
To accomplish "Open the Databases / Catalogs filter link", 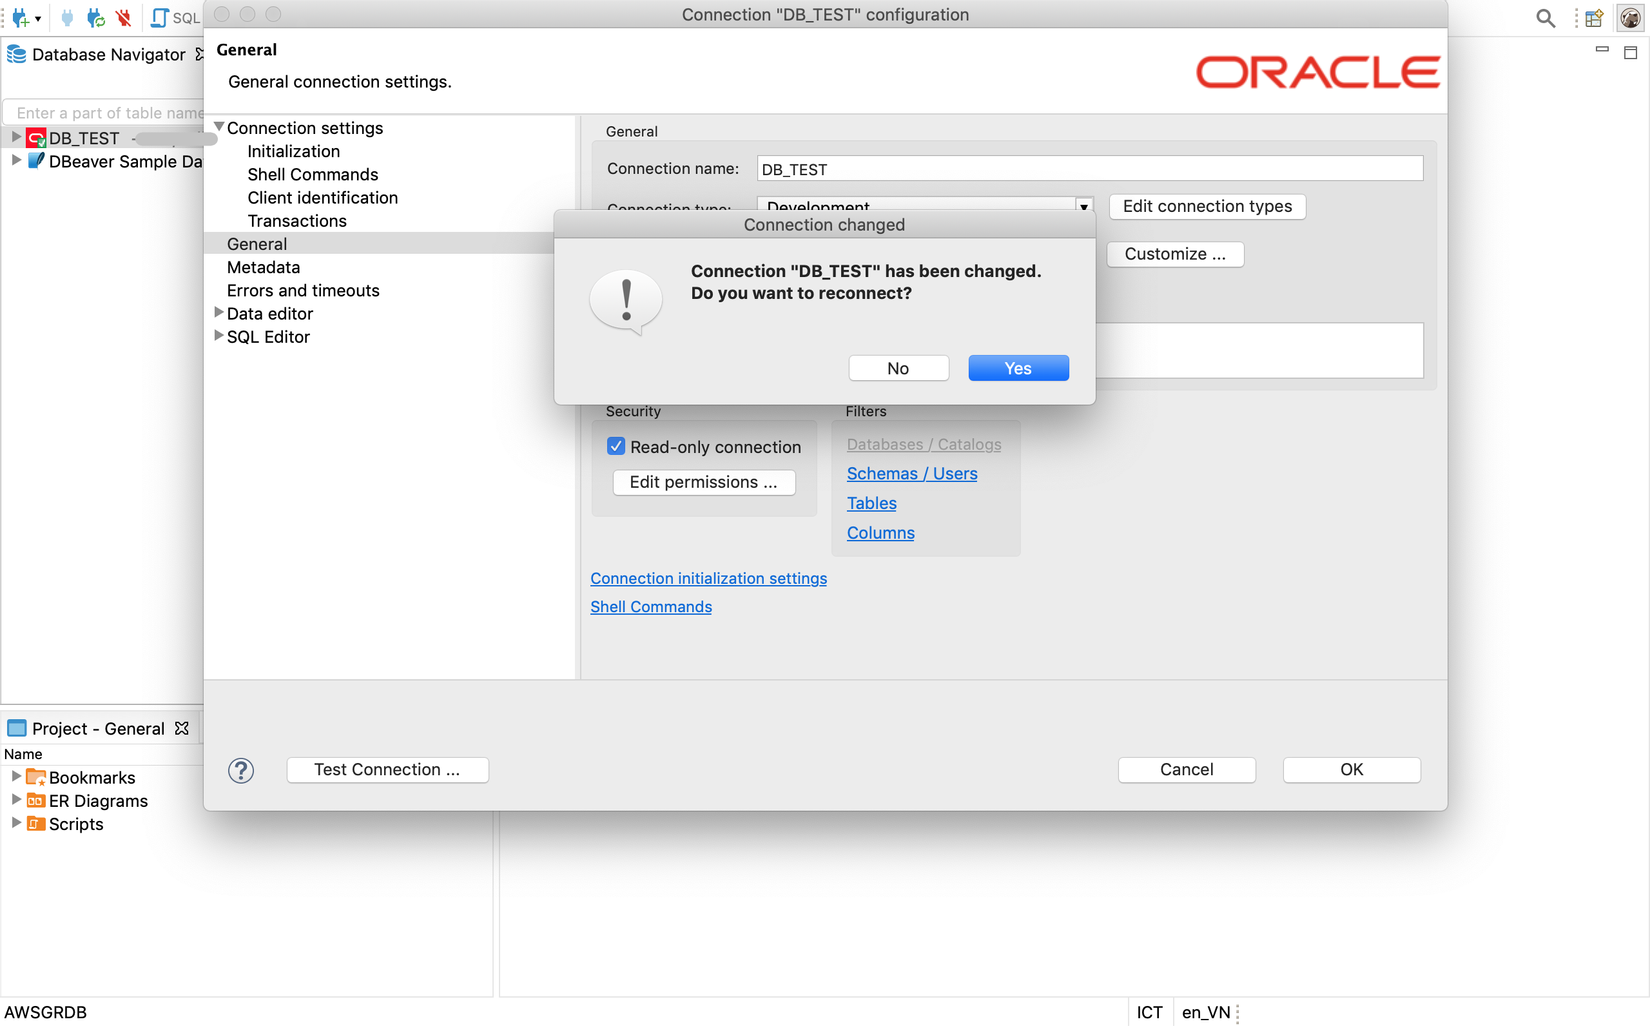I will tap(923, 444).
